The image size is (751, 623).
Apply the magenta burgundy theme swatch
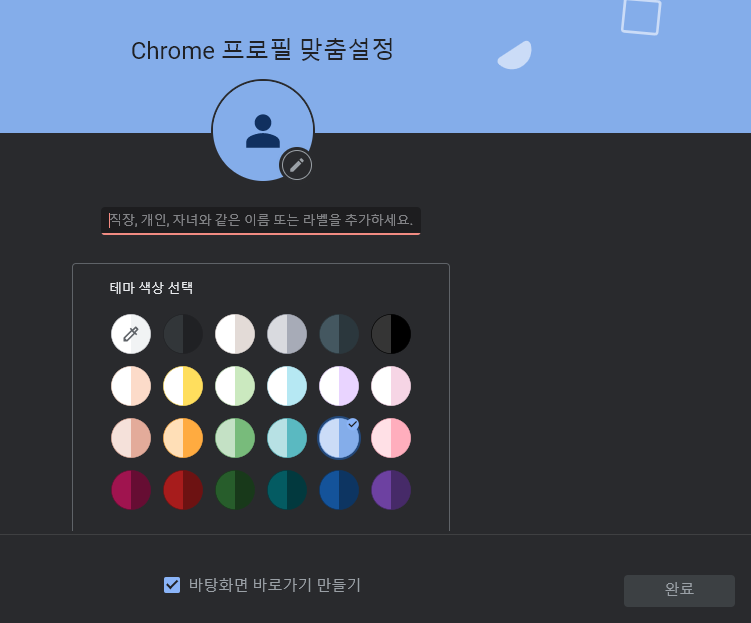click(131, 490)
